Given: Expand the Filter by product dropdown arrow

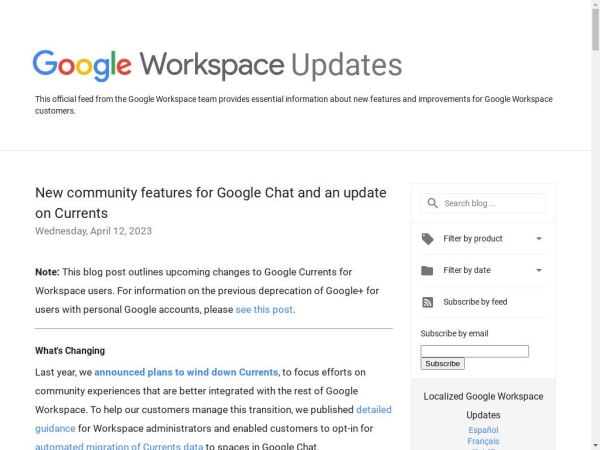Looking at the screenshot, I should tap(539, 239).
